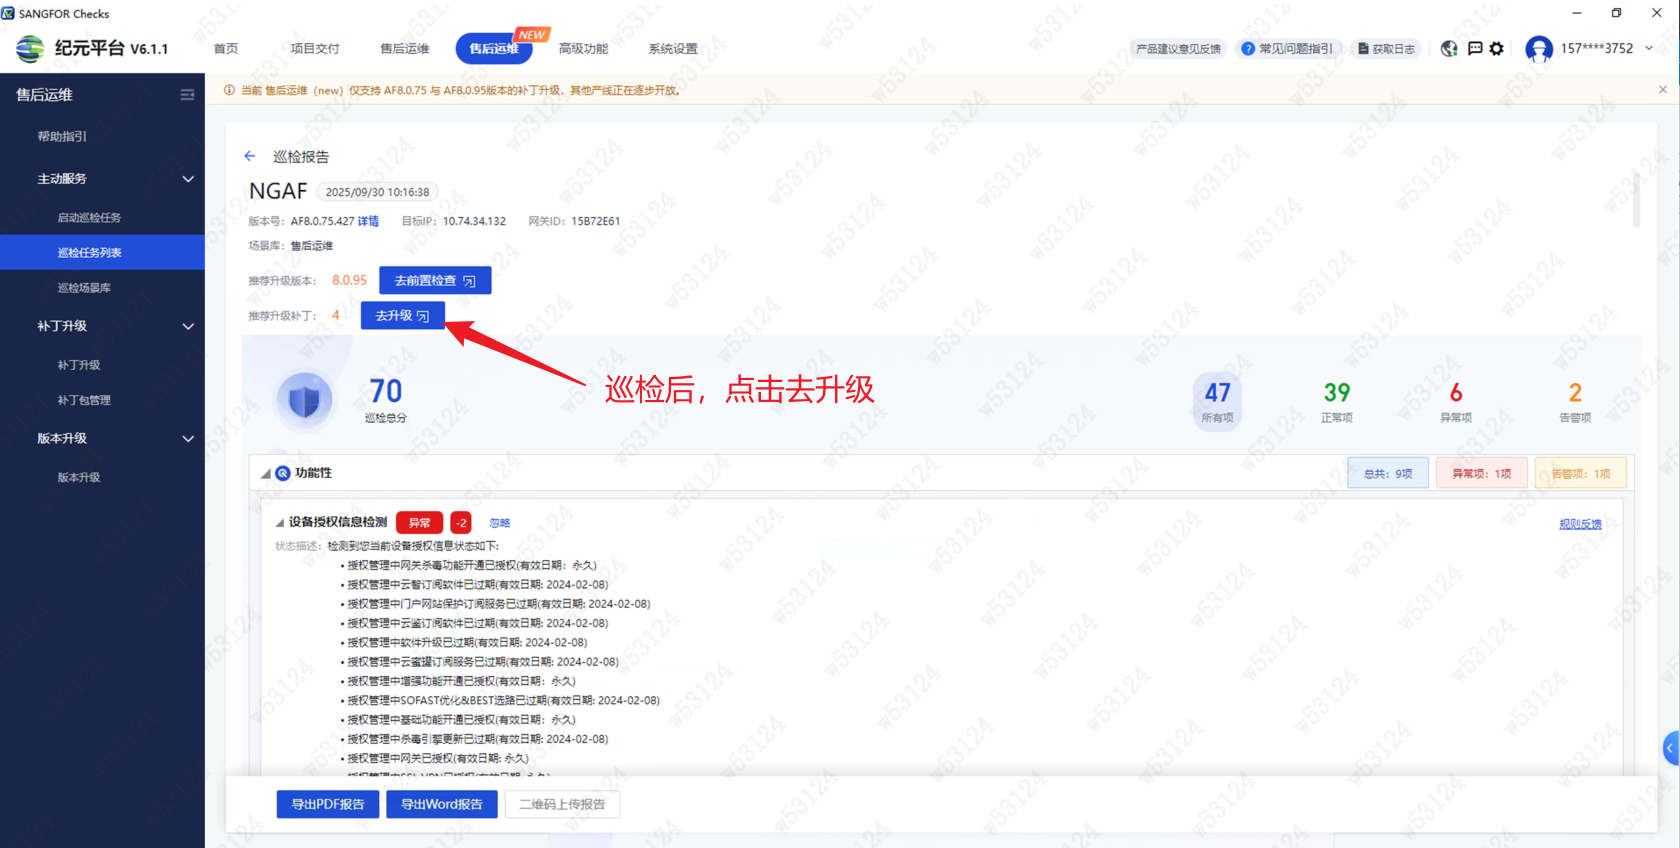Click the user avatar icon
Viewport: 1680px width, 848px height.
click(1538, 48)
